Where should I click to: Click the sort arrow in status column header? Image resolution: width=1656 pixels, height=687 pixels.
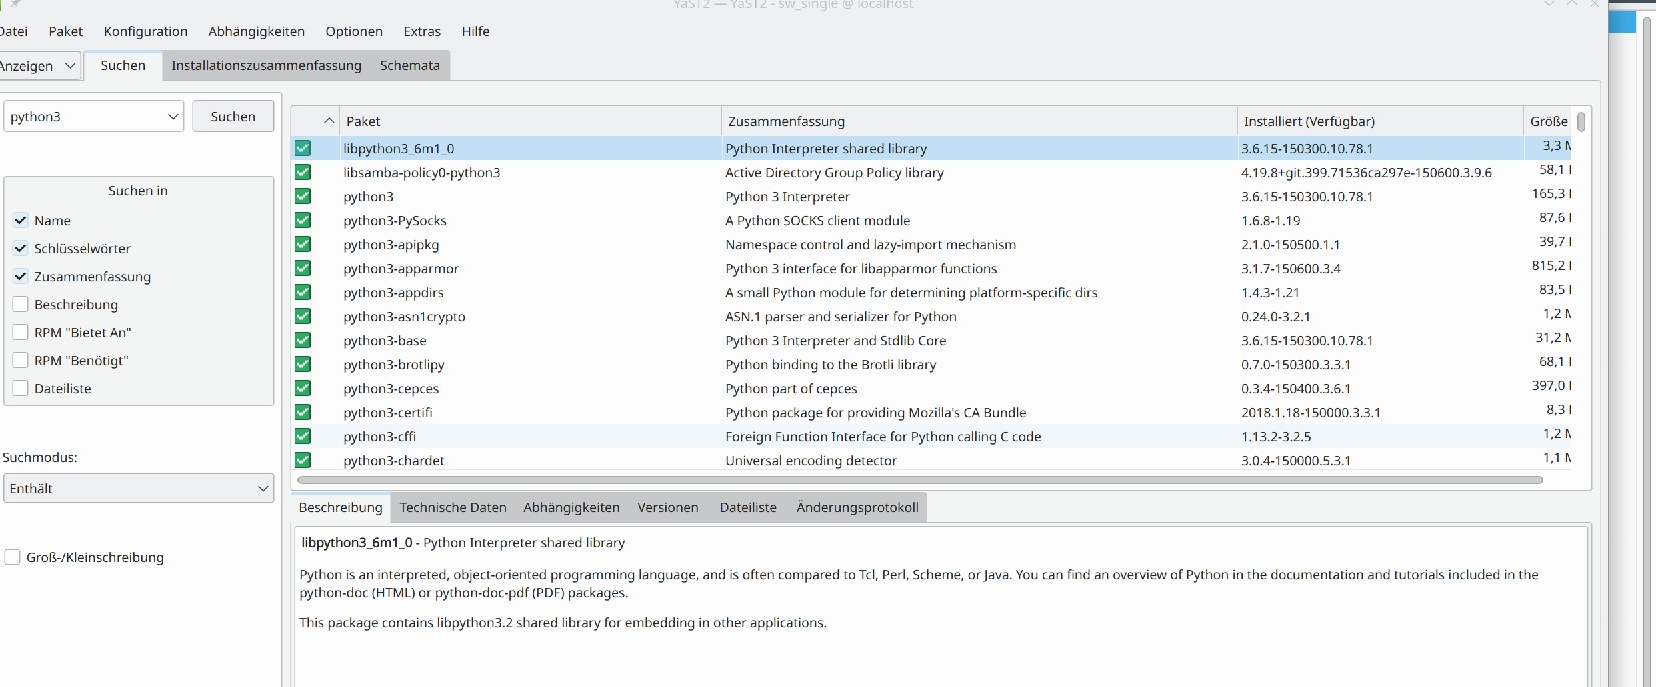[x=328, y=121]
